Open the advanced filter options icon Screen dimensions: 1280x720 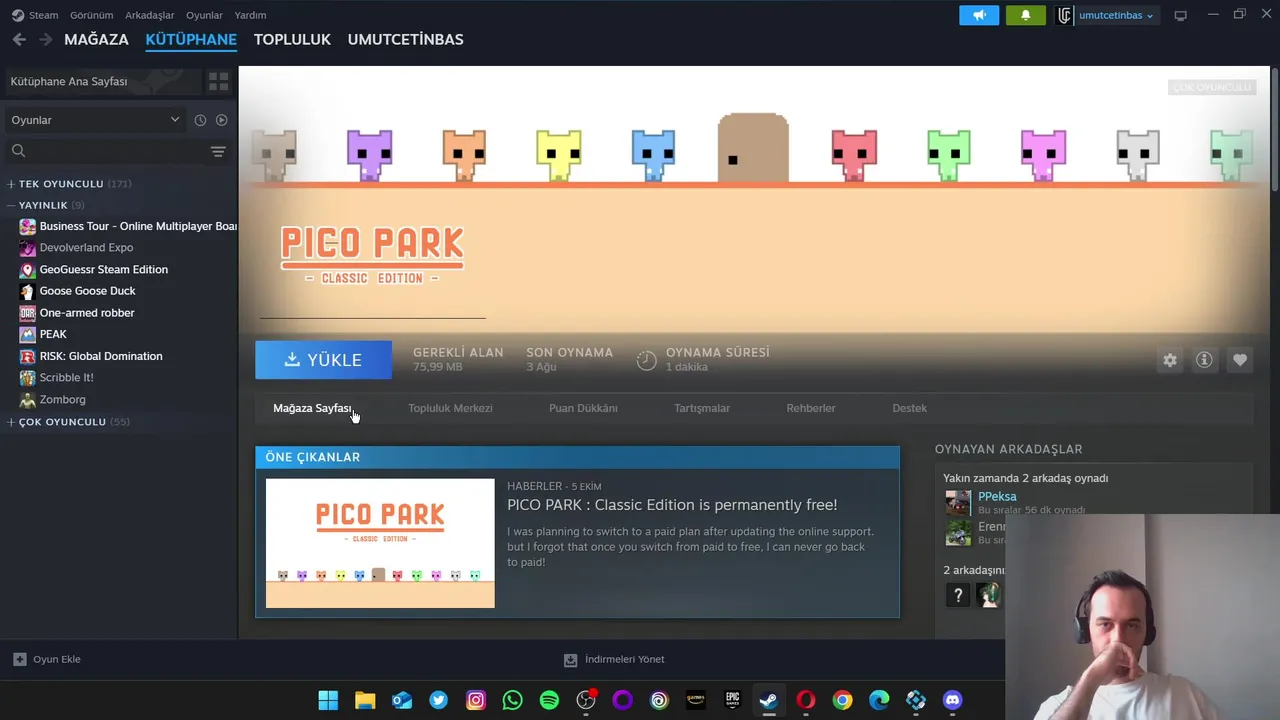pos(218,151)
